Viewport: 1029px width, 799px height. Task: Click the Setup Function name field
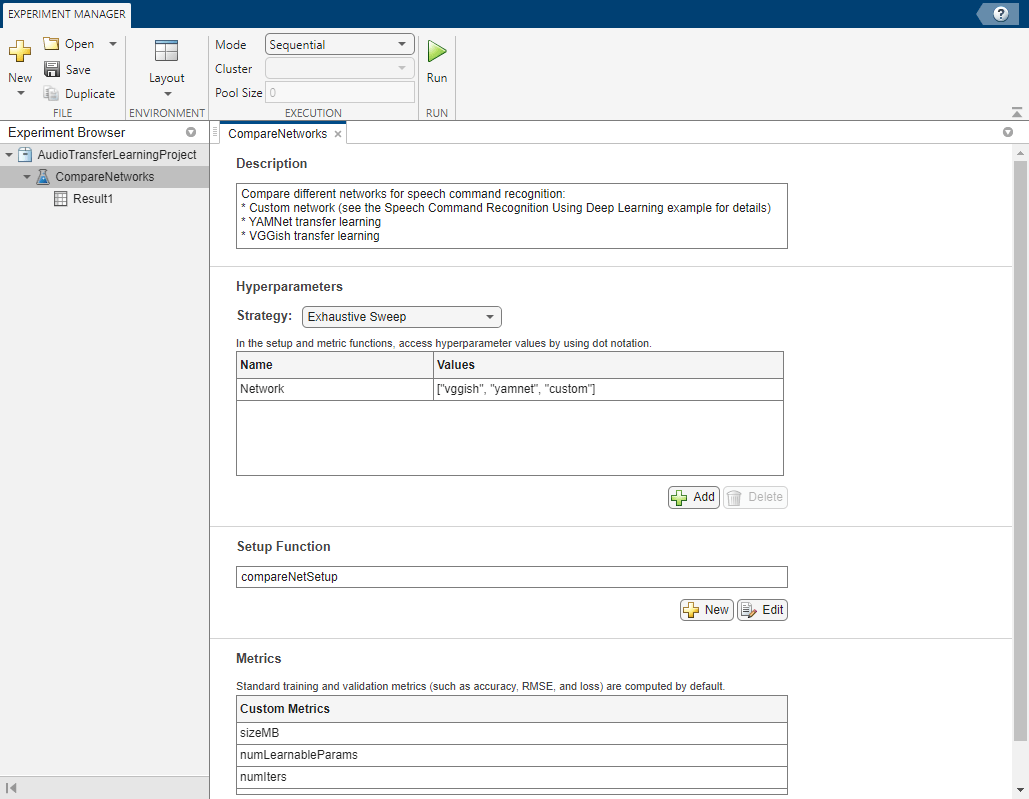511,577
